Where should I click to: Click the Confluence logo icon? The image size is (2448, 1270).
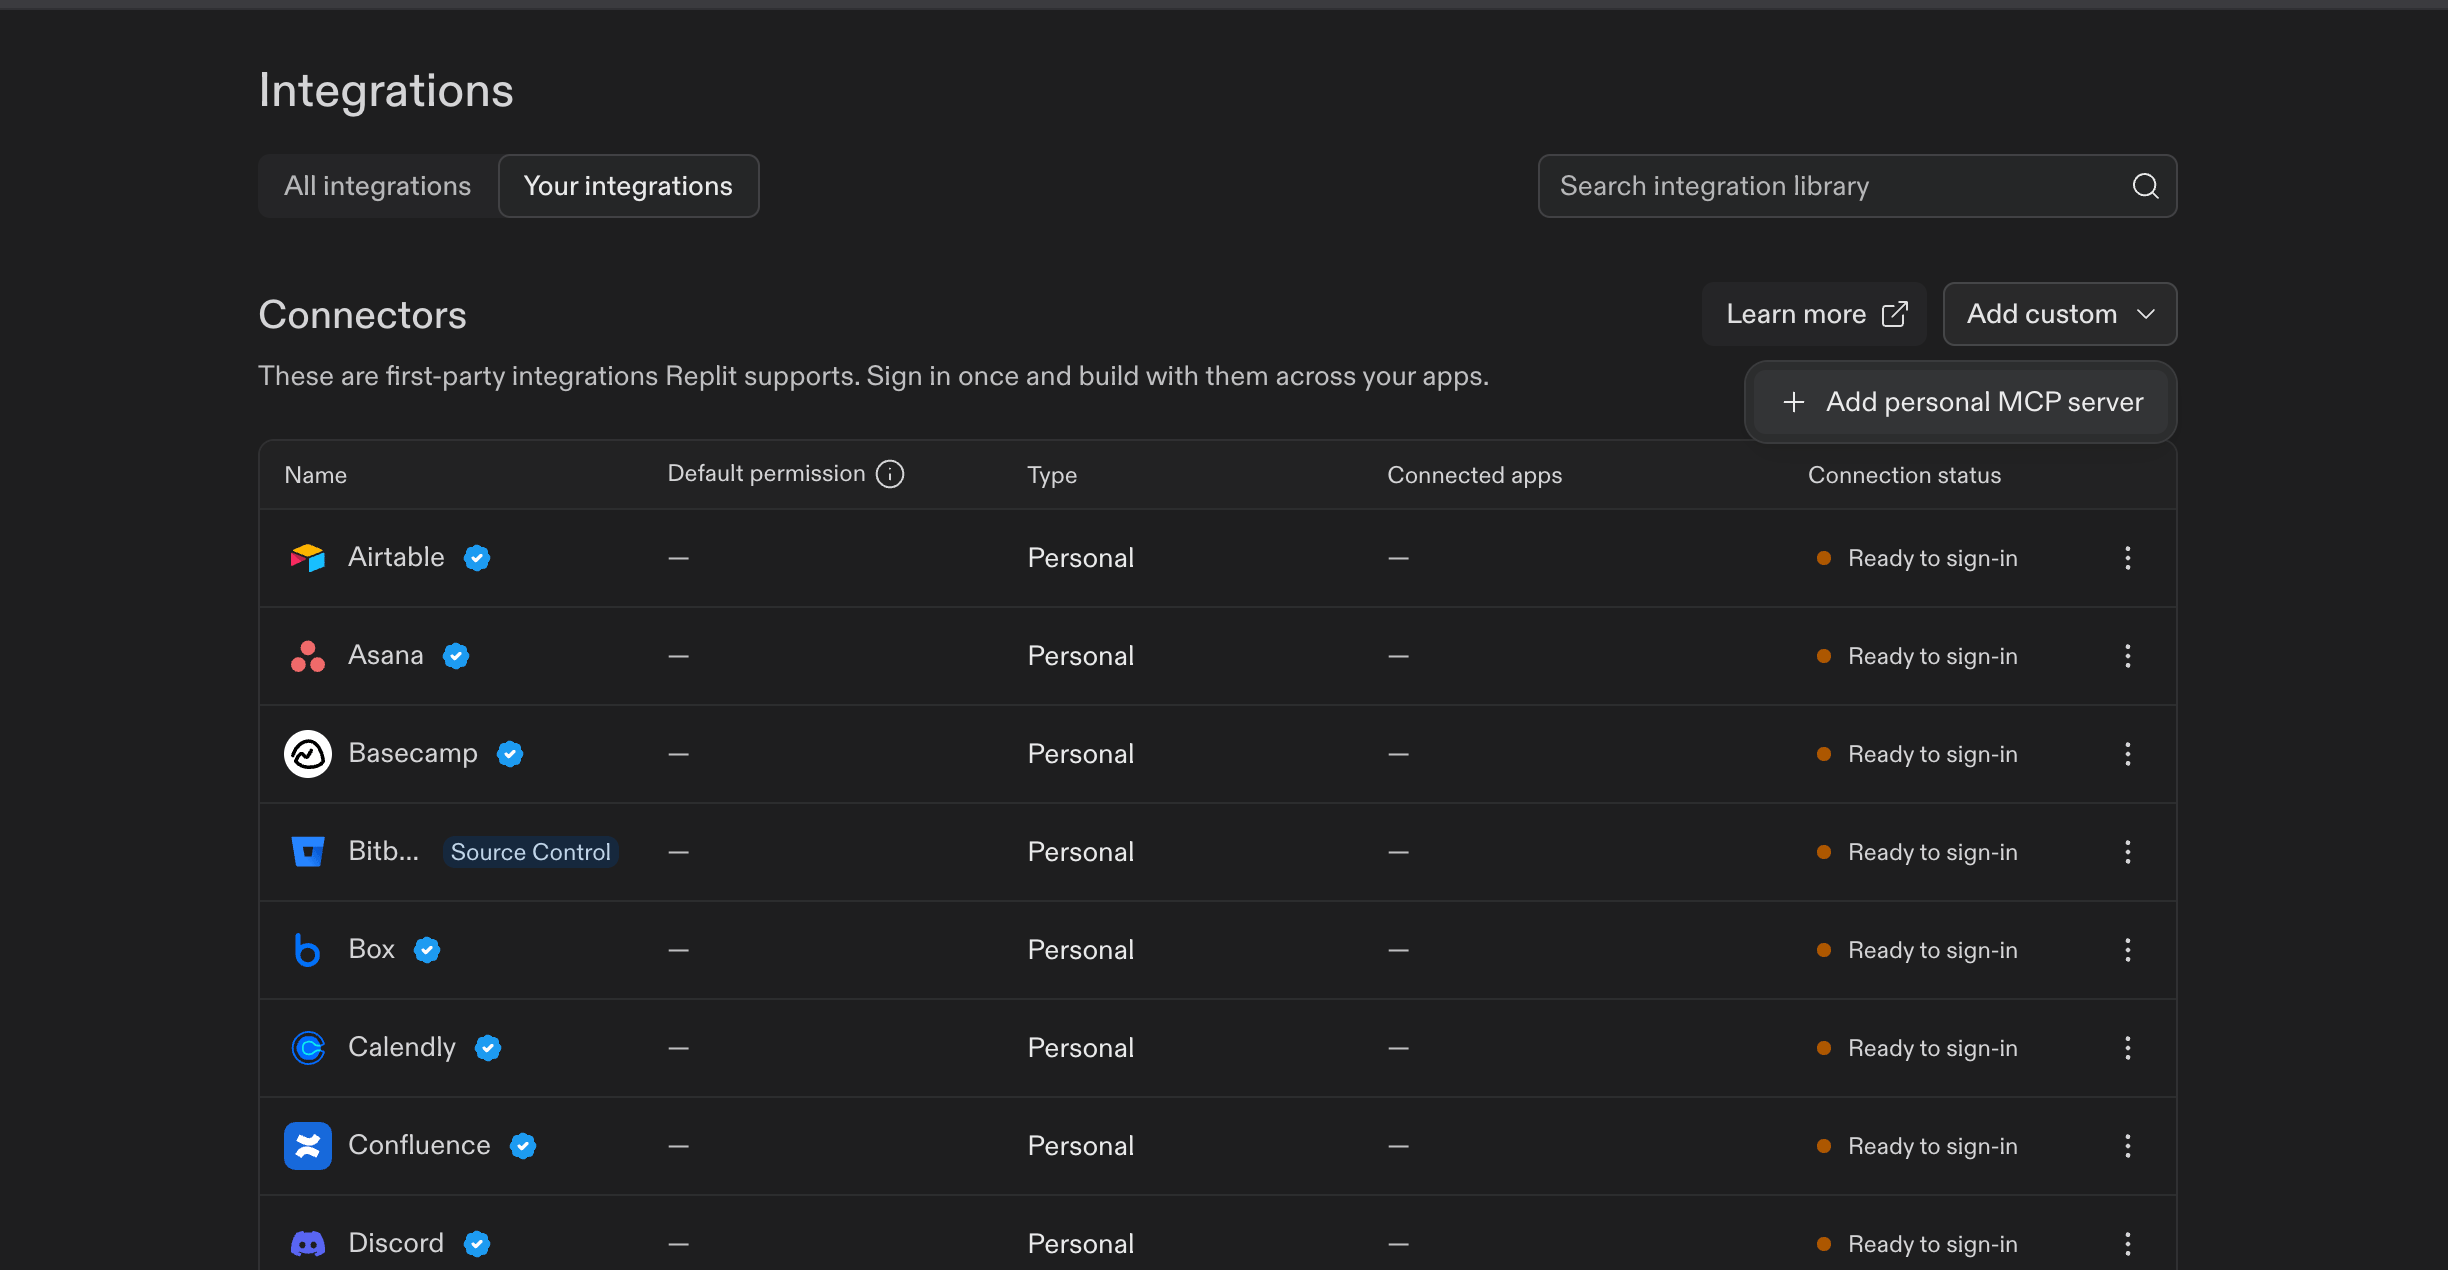pyautogui.click(x=308, y=1146)
